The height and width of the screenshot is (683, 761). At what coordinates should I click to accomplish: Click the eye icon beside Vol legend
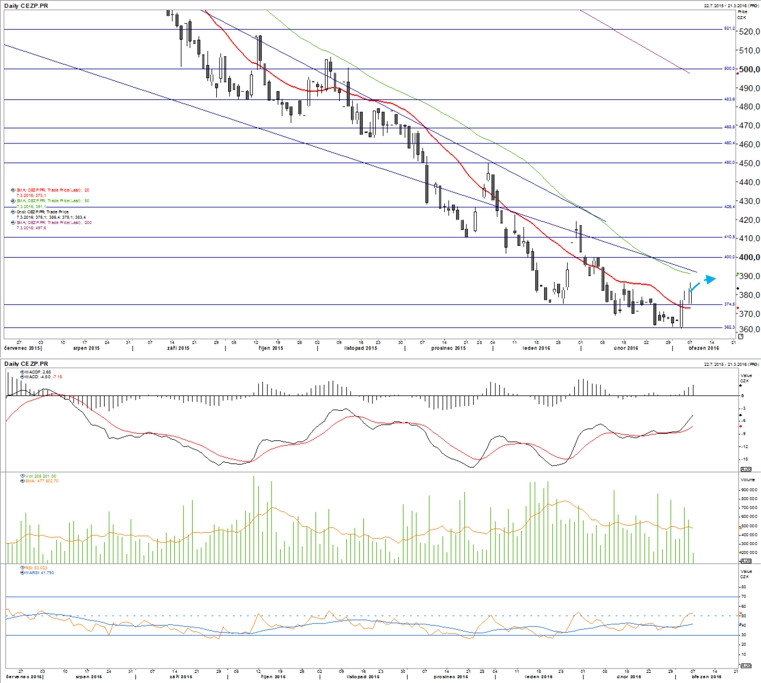(x=22, y=476)
